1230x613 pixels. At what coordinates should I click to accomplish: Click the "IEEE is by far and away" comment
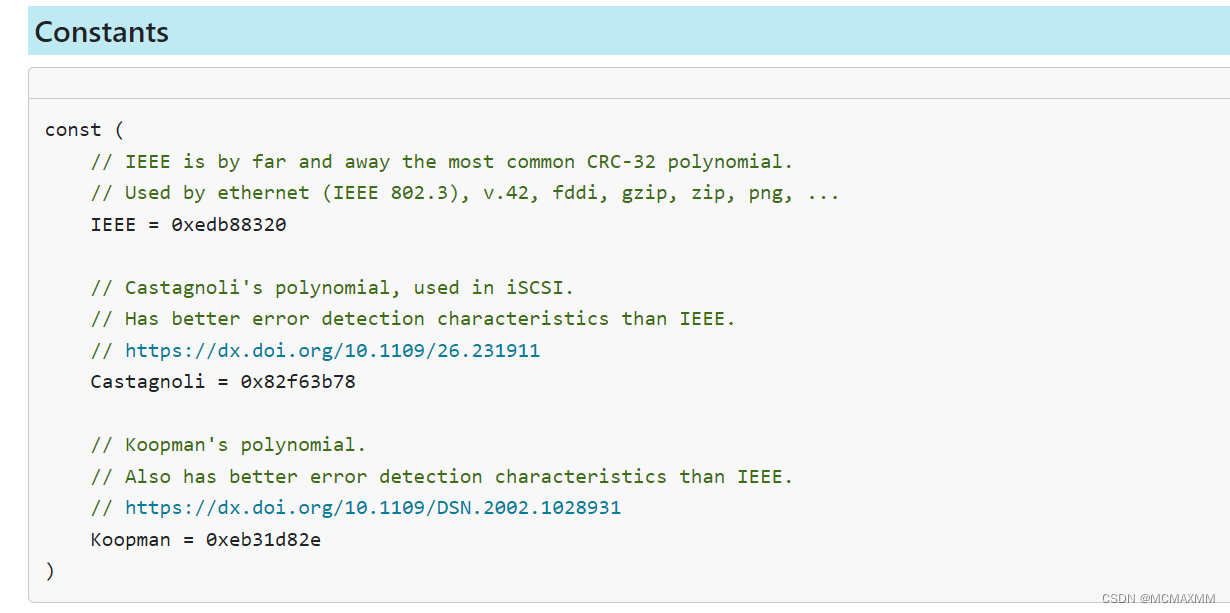click(x=441, y=162)
